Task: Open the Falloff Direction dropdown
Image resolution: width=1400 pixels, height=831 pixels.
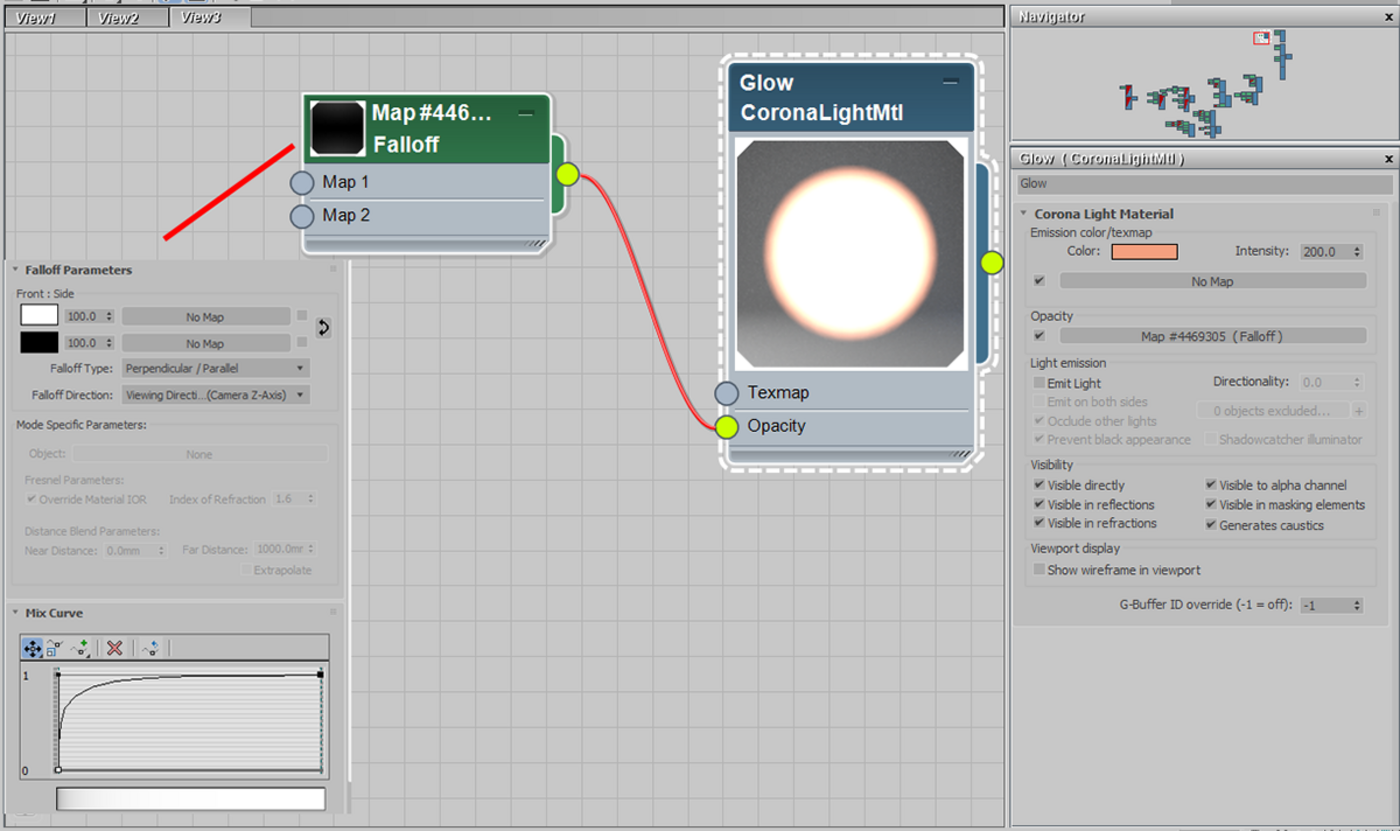Action: click(215, 395)
